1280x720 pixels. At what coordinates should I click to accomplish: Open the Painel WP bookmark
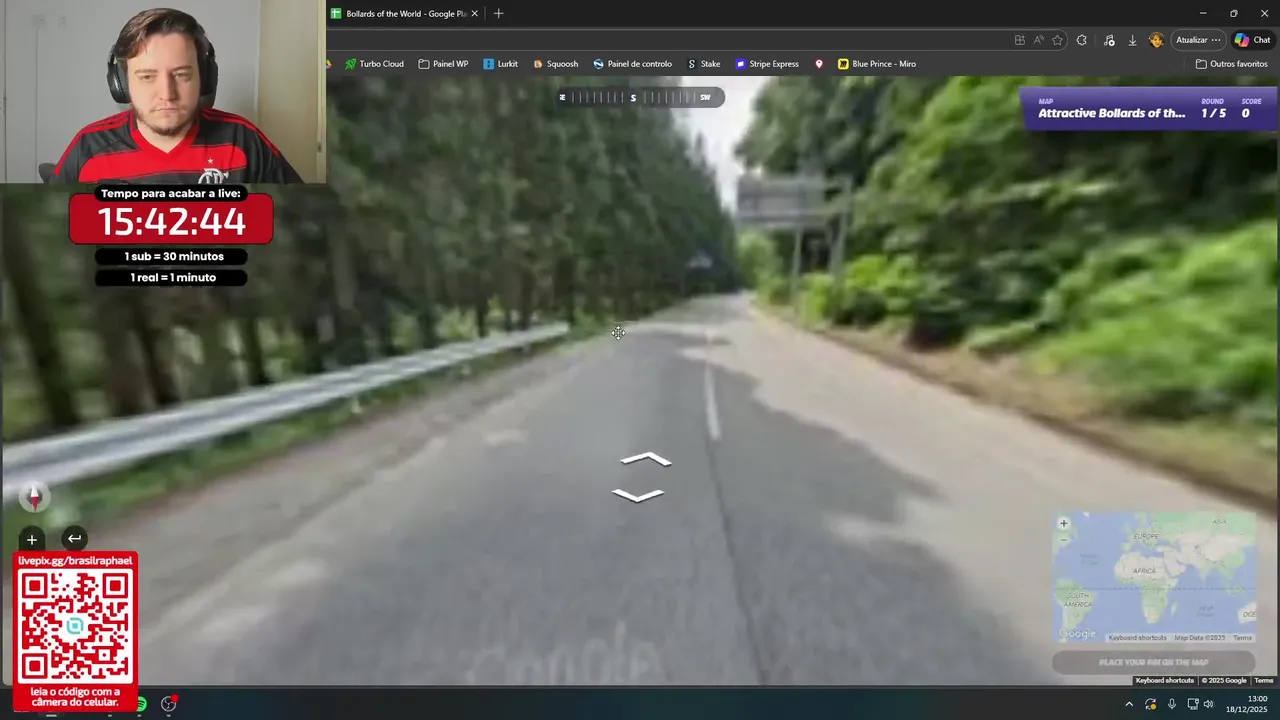443,64
